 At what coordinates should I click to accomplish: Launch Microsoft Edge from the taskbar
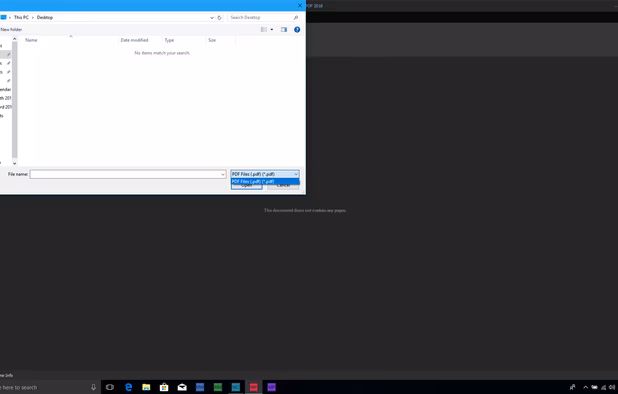coord(128,387)
